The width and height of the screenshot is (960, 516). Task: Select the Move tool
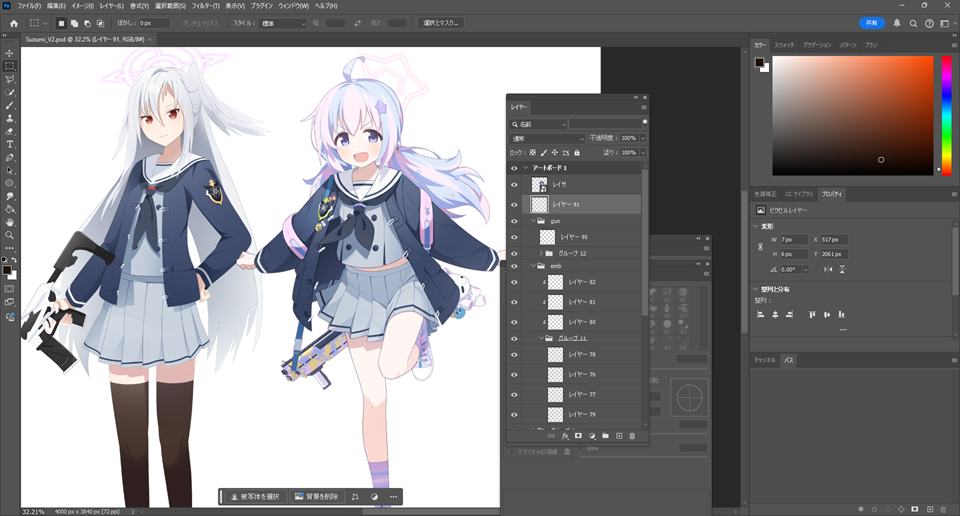tap(10, 53)
